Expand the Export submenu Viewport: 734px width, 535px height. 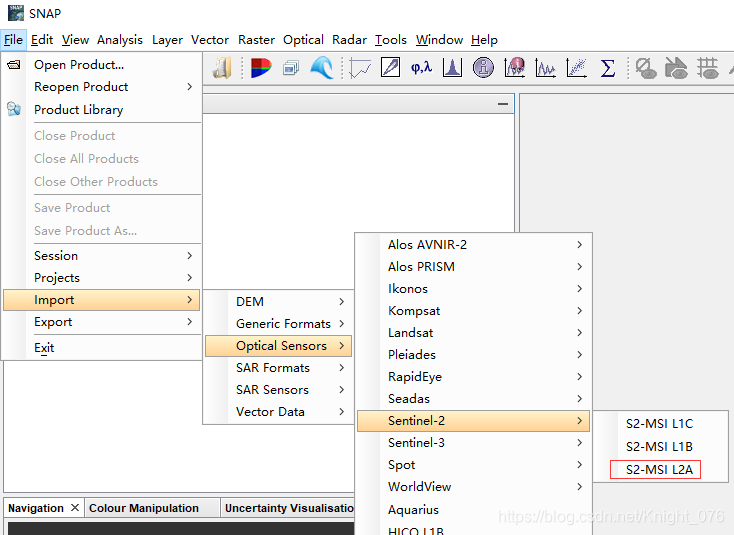tap(102, 322)
